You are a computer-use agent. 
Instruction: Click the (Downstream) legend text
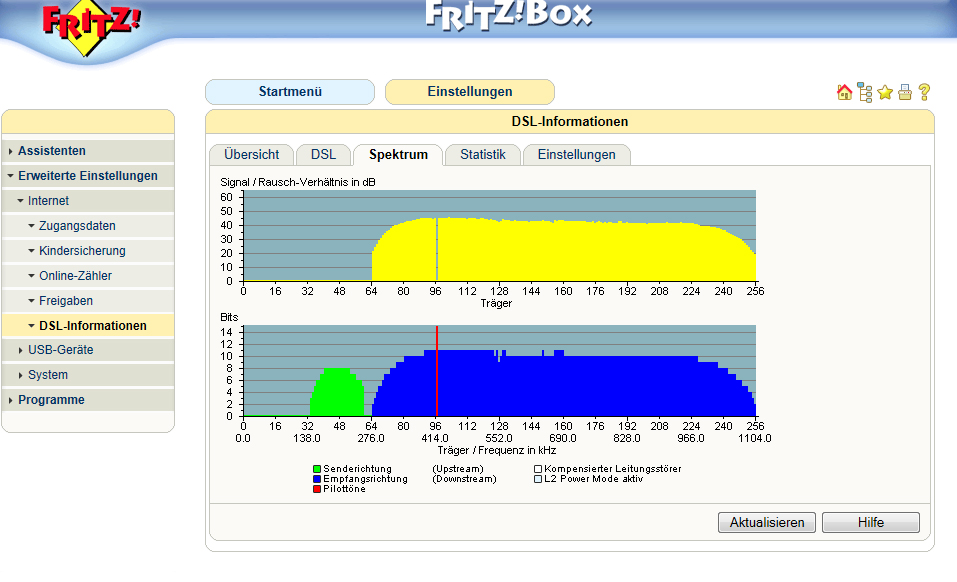pos(464,480)
